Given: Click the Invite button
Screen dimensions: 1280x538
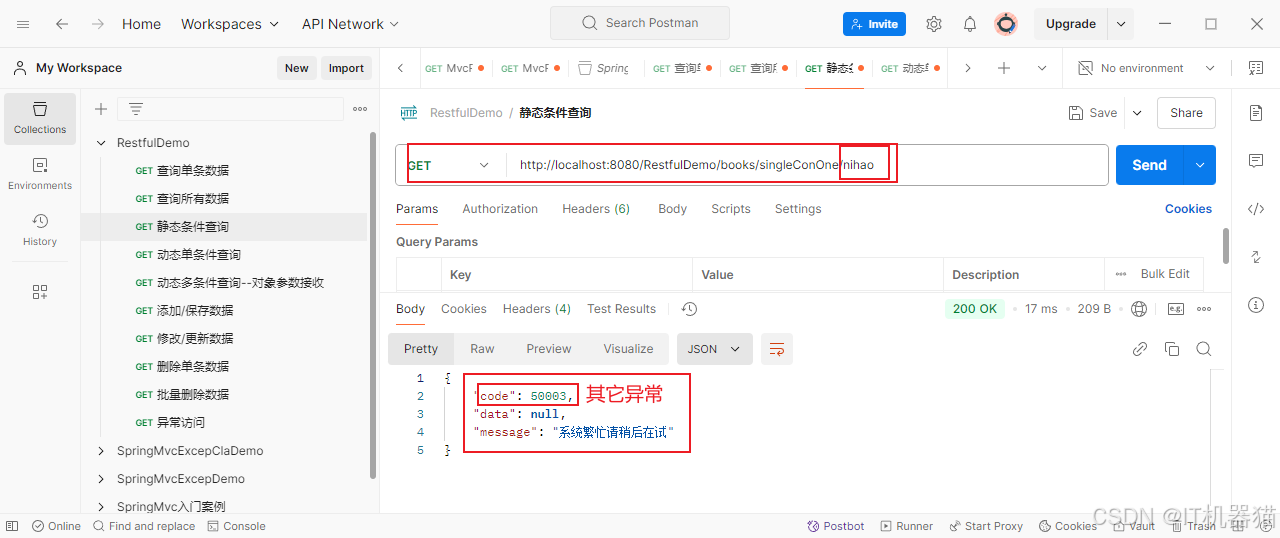Looking at the screenshot, I should point(874,24).
